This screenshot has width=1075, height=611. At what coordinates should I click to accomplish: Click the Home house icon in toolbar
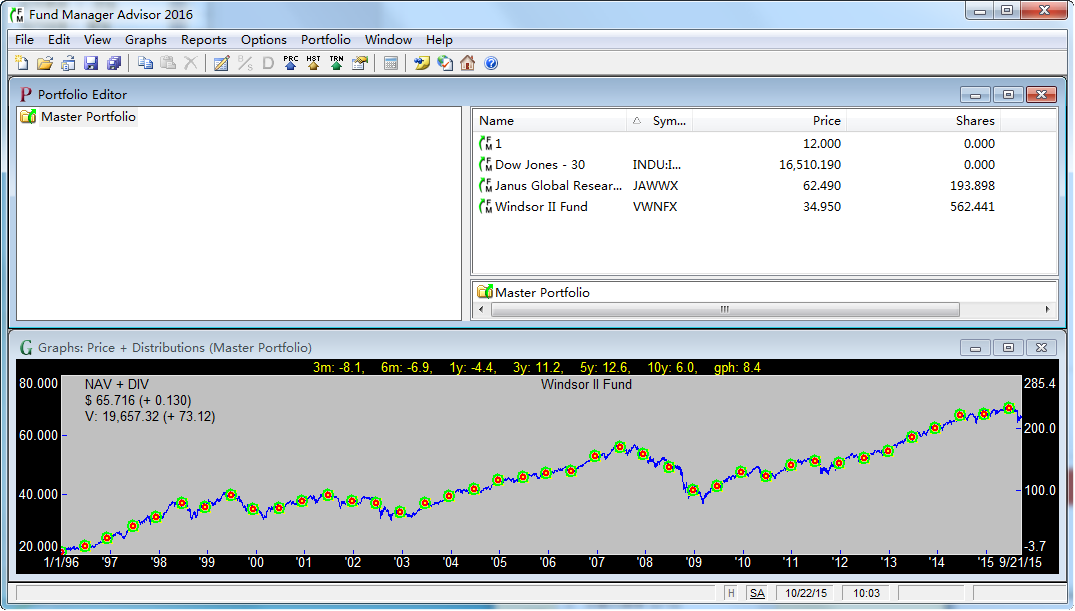[x=468, y=63]
